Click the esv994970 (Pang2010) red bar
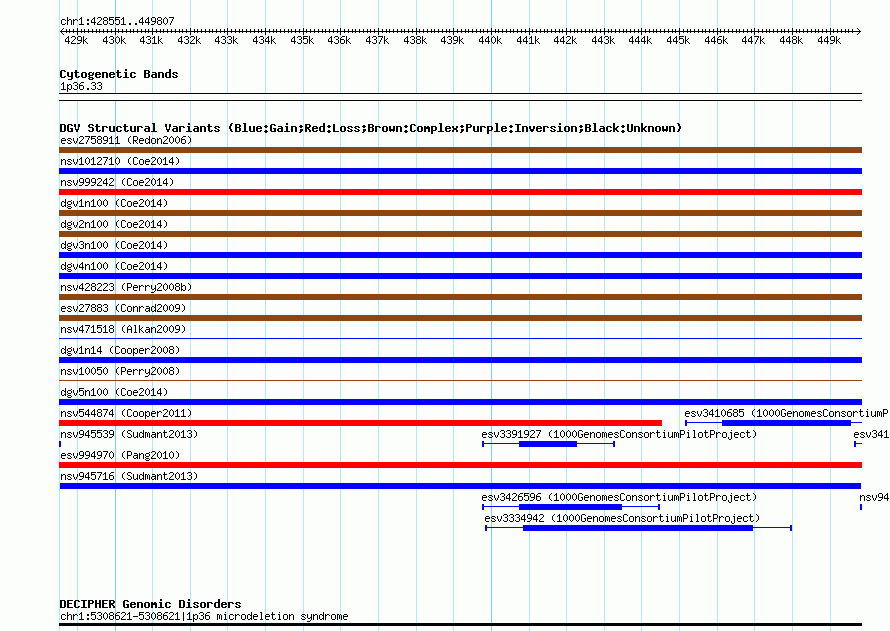 click(460, 465)
